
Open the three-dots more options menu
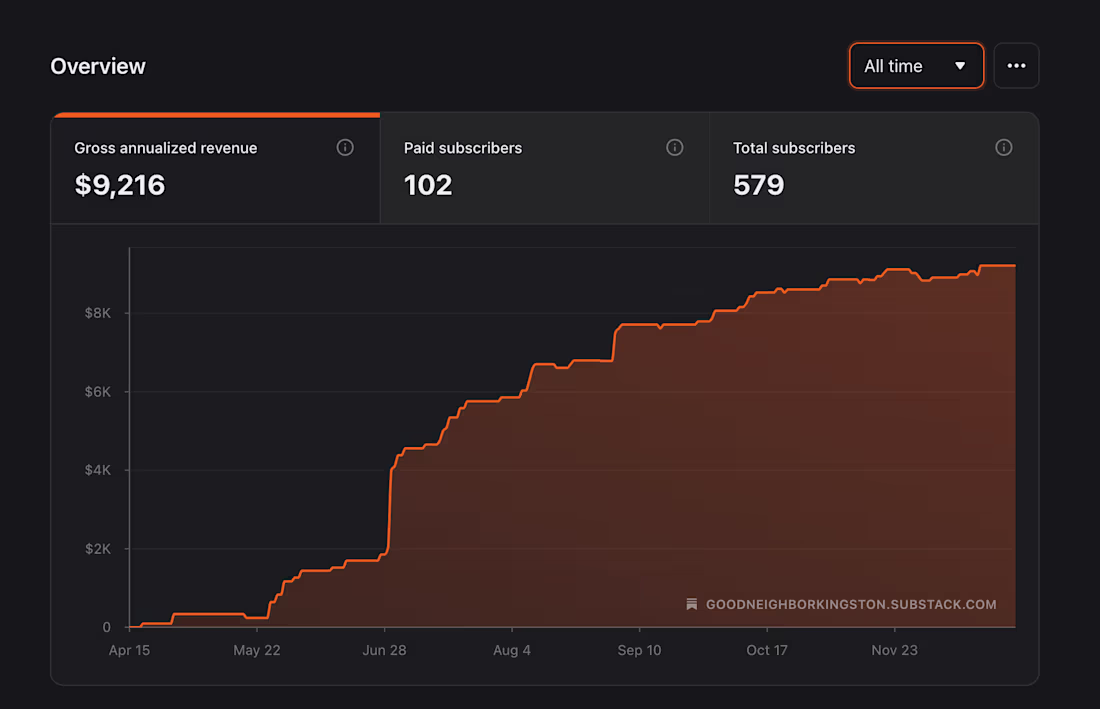pos(1016,66)
